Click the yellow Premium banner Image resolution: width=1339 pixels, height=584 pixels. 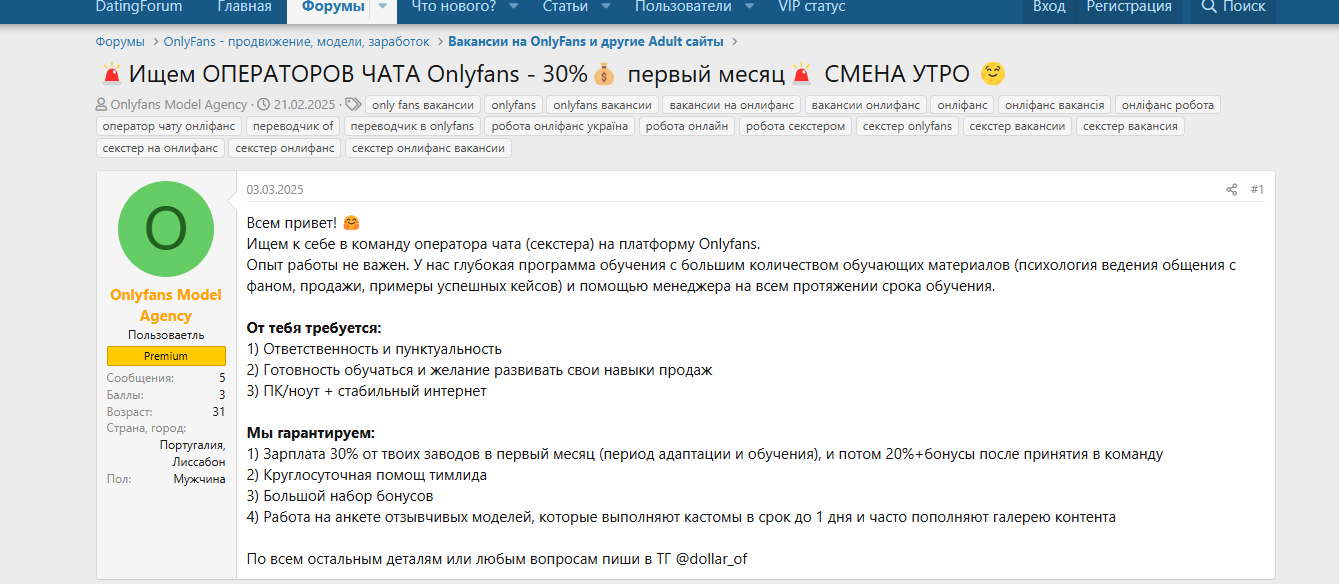(x=166, y=356)
